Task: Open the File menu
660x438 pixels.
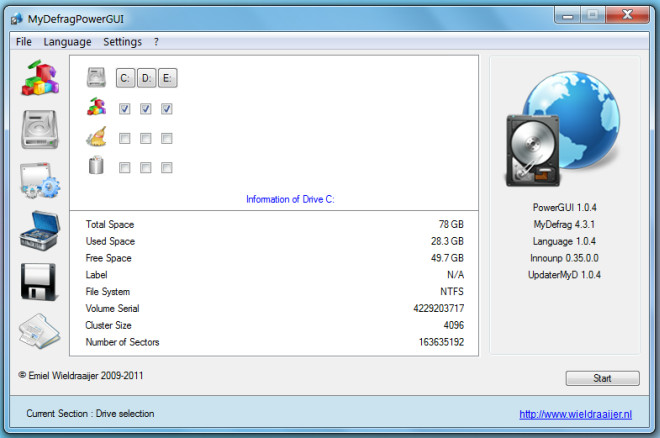Action: (x=24, y=42)
